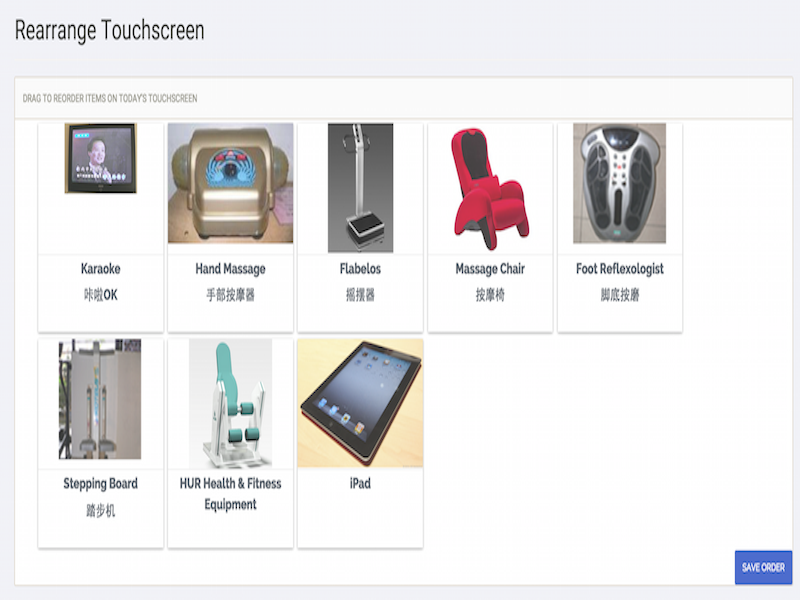Select the Hand Massage machine image
Viewport: 800px width, 600px height.
pyautogui.click(x=231, y=183)
